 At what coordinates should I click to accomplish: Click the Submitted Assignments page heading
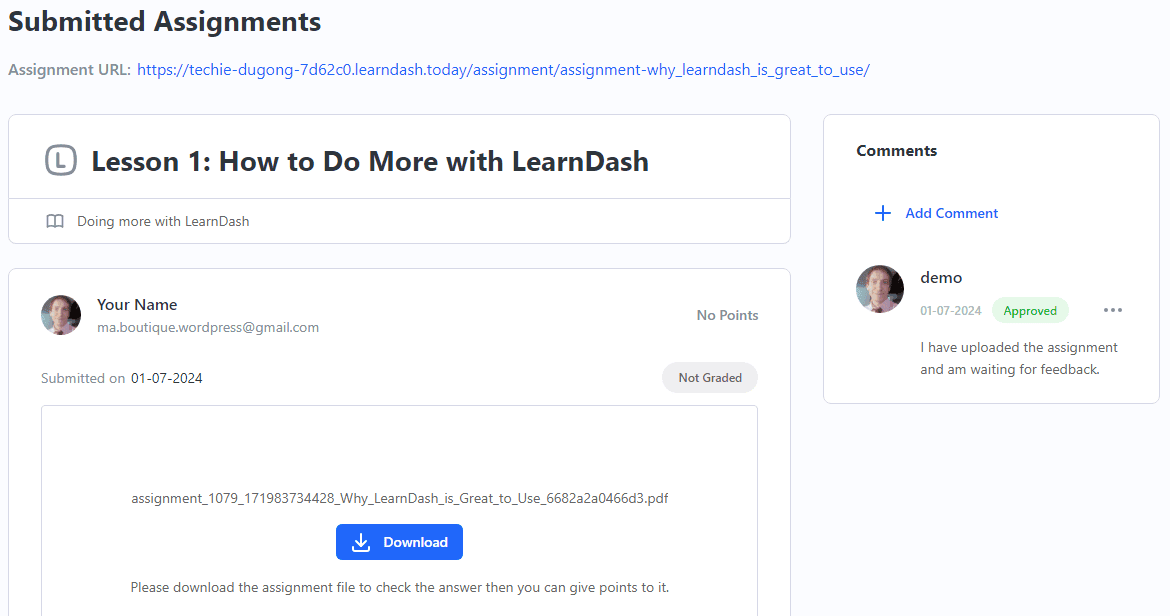click(x=165, y=21)
